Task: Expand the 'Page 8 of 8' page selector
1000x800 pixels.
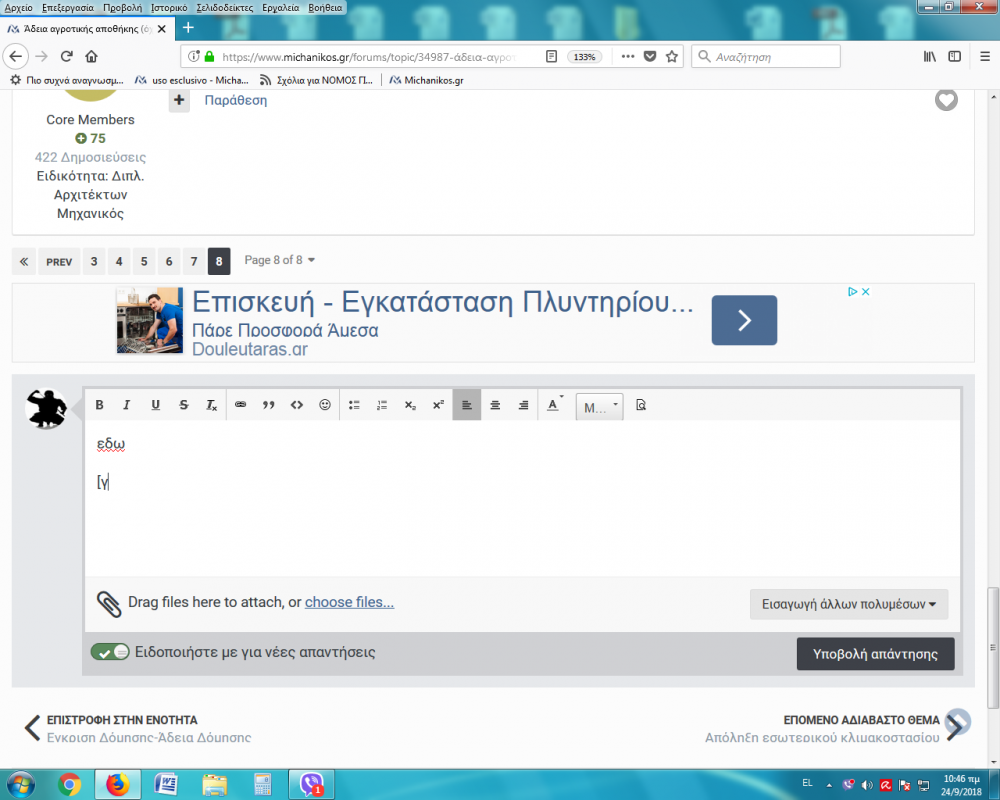Action: coord(280,261)
